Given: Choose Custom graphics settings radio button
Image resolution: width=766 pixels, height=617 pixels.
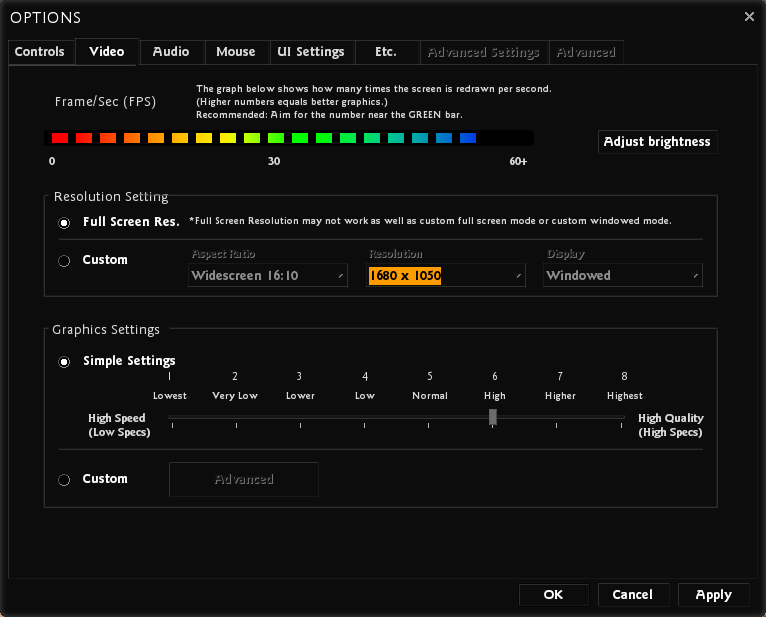Looking at the screenshot, I should click(x=64, y=480).
